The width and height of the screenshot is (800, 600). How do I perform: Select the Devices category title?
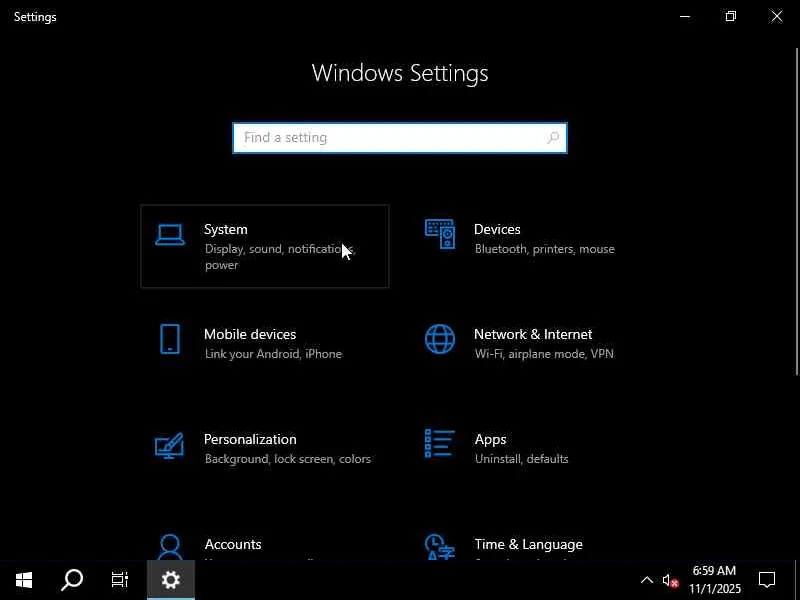(x=497, y=230)
